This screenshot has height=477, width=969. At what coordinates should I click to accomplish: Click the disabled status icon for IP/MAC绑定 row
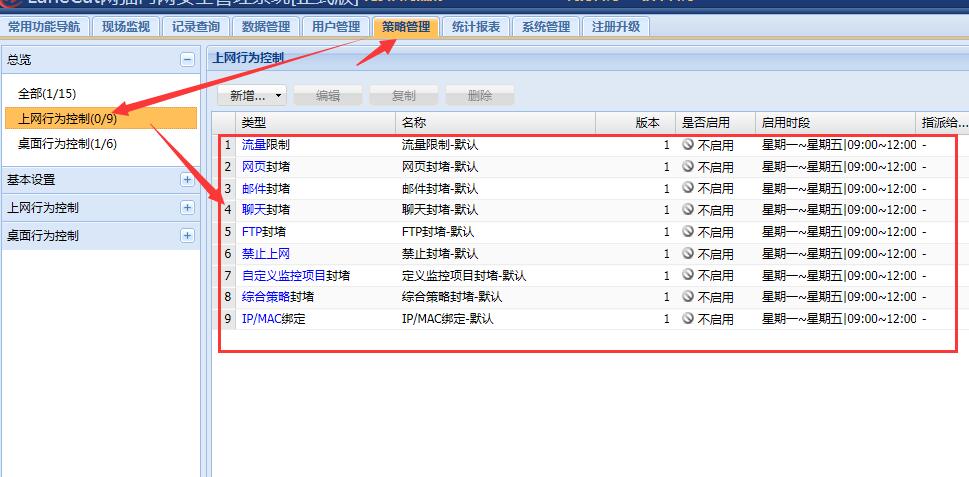(687, 319)
